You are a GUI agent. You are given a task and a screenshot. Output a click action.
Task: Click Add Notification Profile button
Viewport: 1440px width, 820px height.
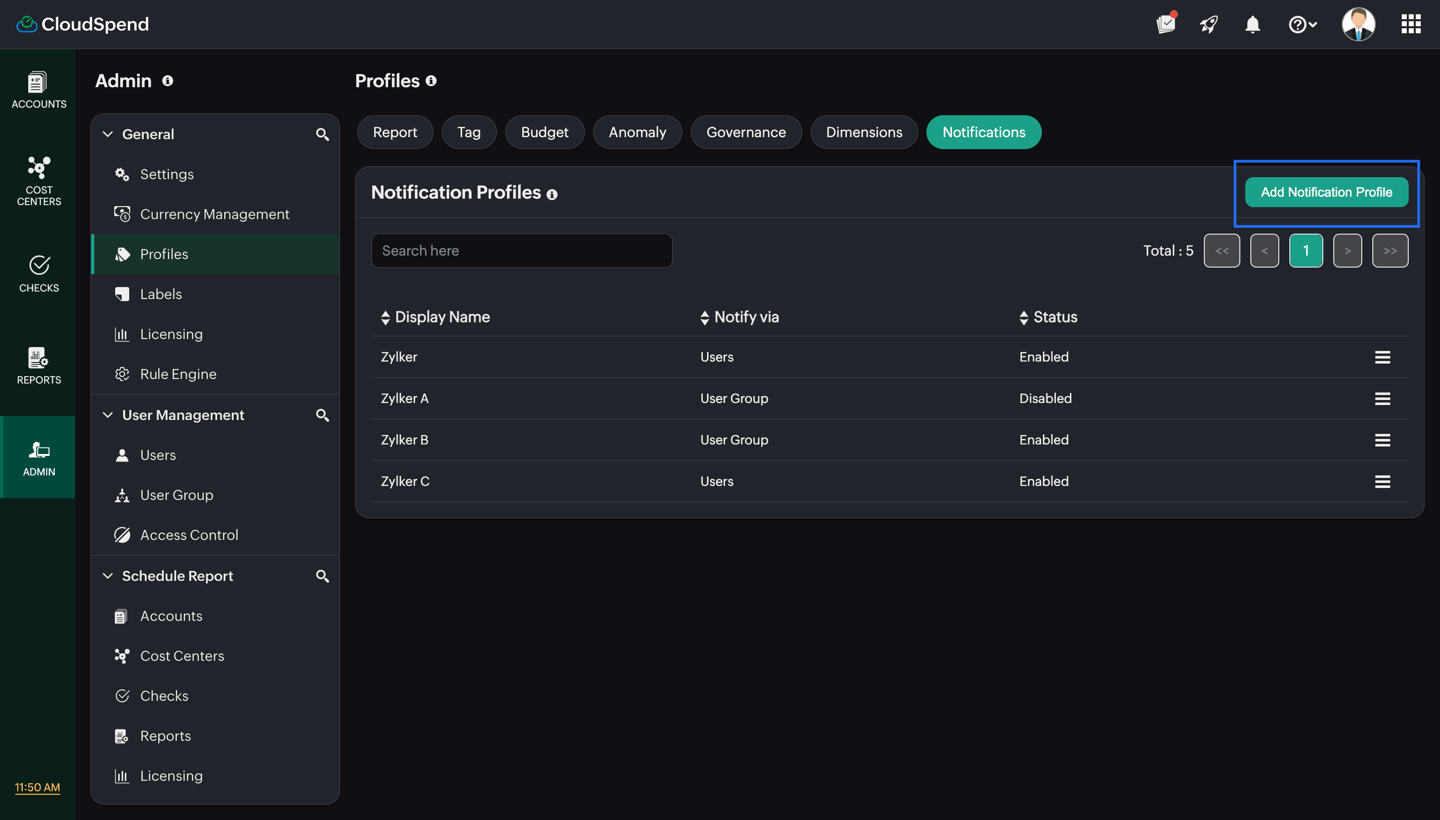point(1326,192)
